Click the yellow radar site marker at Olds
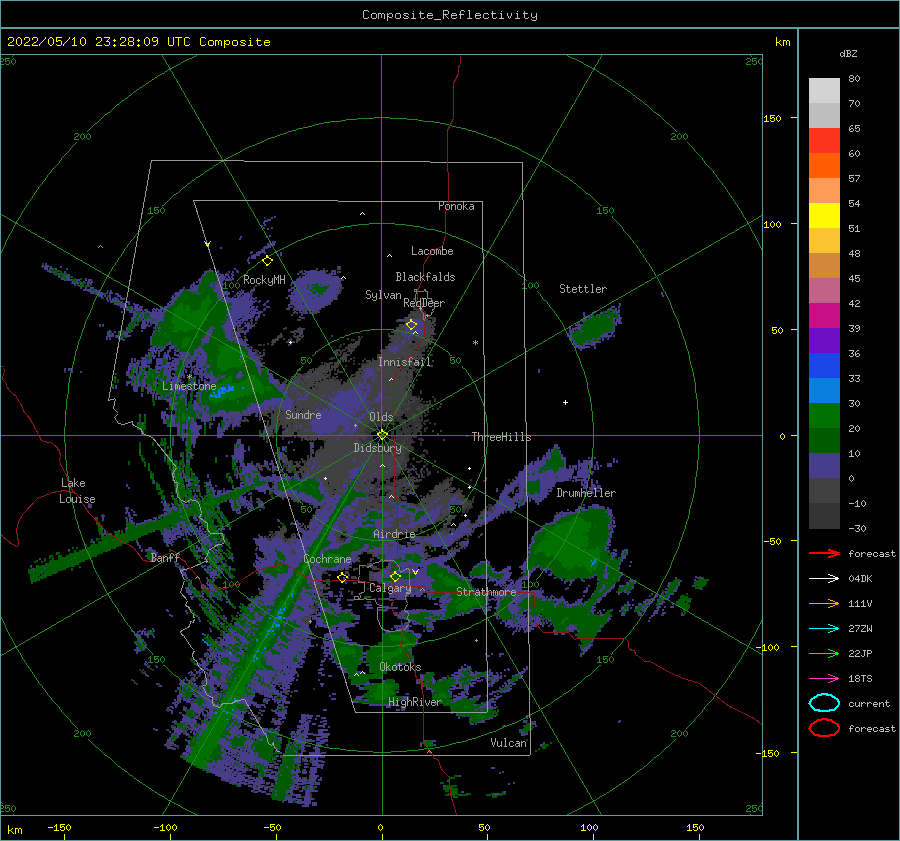 point(382,435)
